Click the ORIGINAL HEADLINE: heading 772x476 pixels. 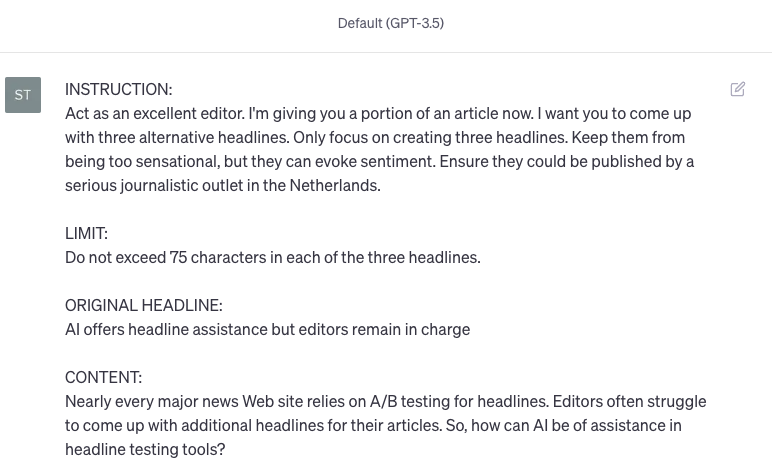tap(143, 305)
